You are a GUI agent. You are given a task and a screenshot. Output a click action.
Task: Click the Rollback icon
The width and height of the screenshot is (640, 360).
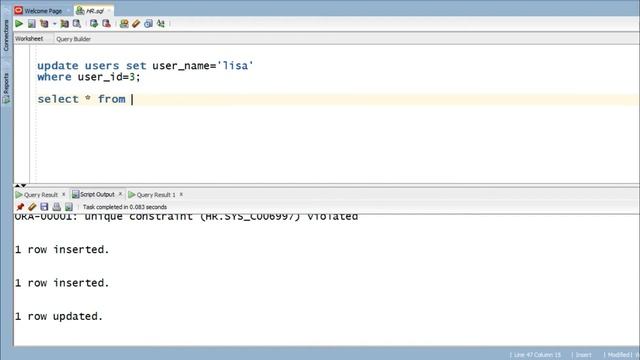[107, 24]
